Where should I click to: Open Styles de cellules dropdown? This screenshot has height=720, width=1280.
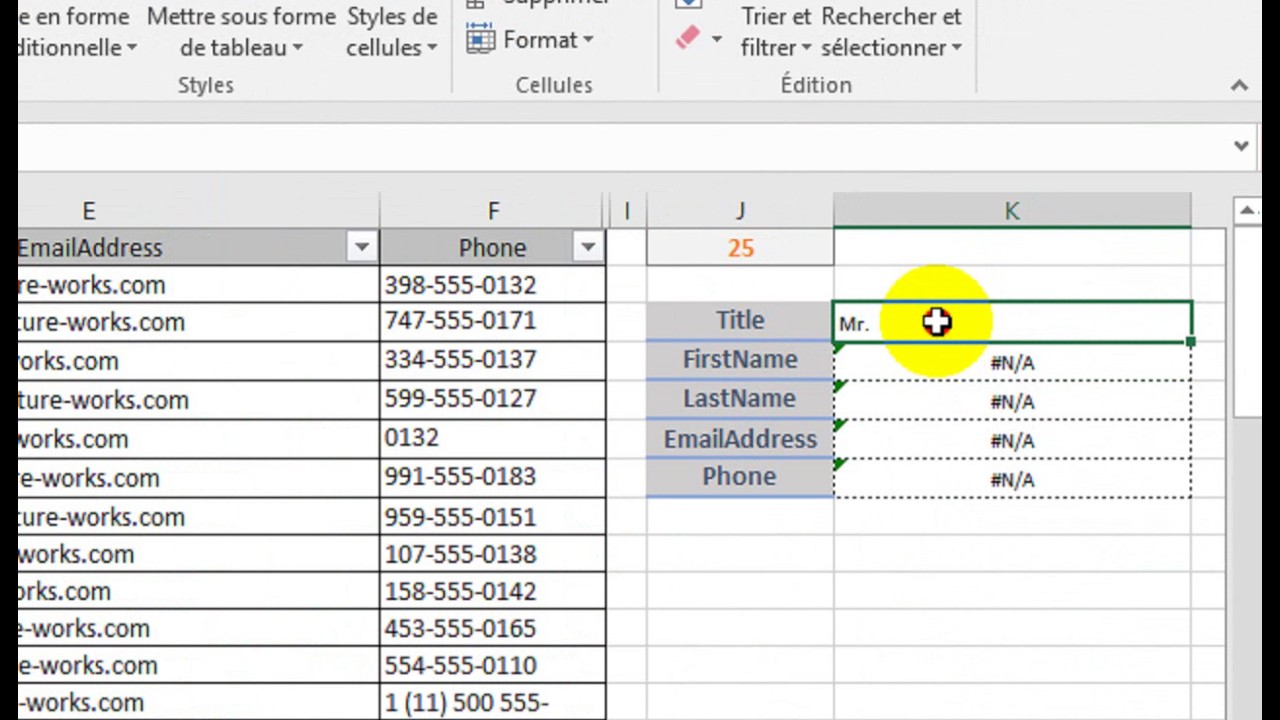[392, 32]
